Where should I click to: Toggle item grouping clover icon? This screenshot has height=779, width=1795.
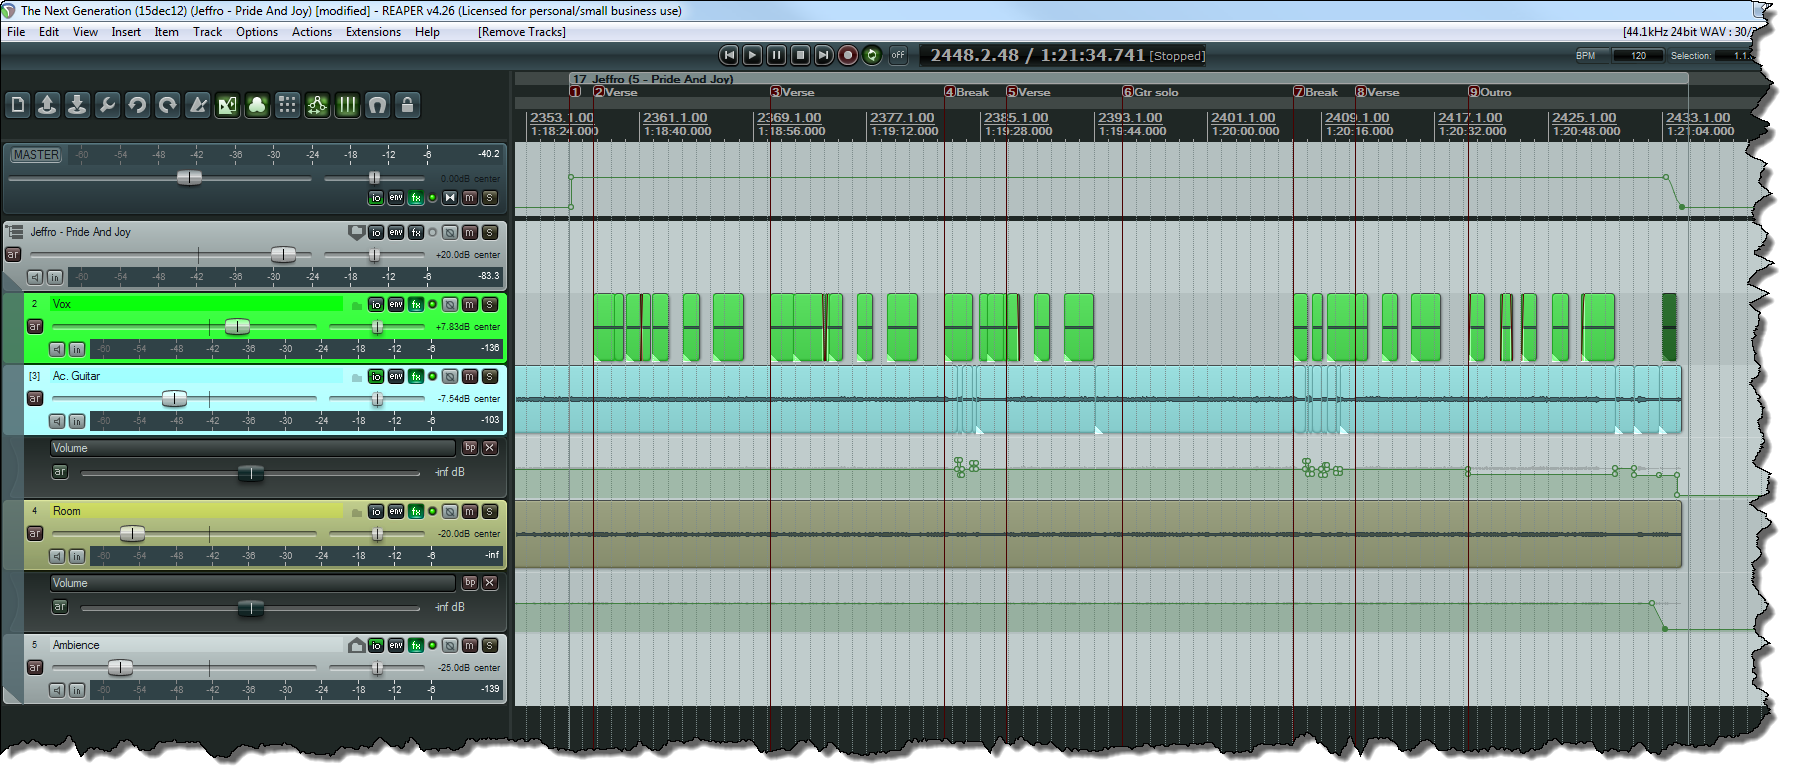pos(257,105)
